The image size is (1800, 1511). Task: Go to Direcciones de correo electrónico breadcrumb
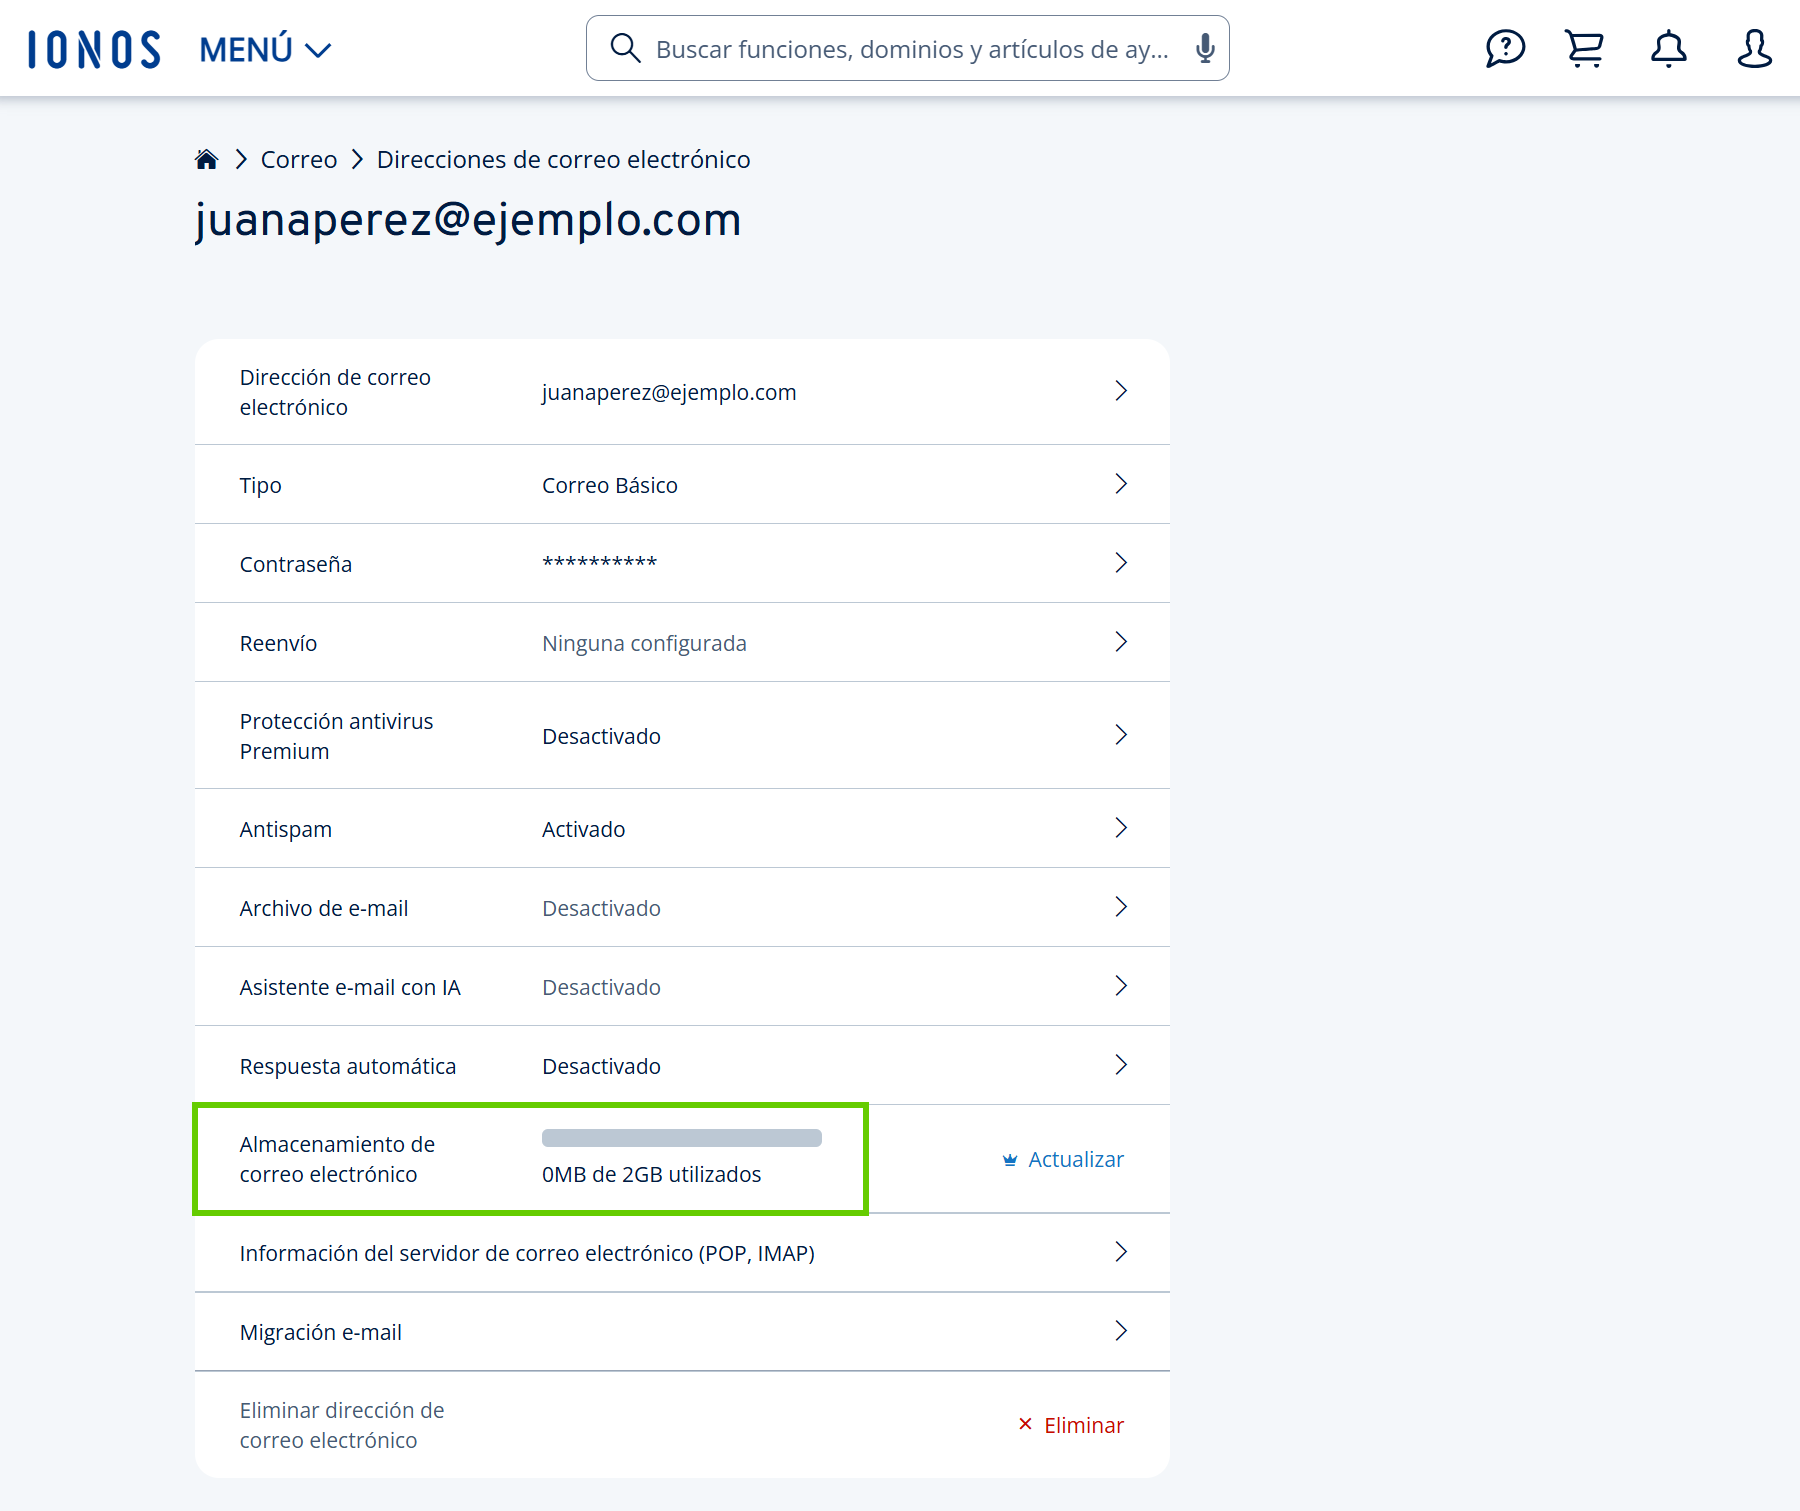pyautogui.click(x=563, y=160)
